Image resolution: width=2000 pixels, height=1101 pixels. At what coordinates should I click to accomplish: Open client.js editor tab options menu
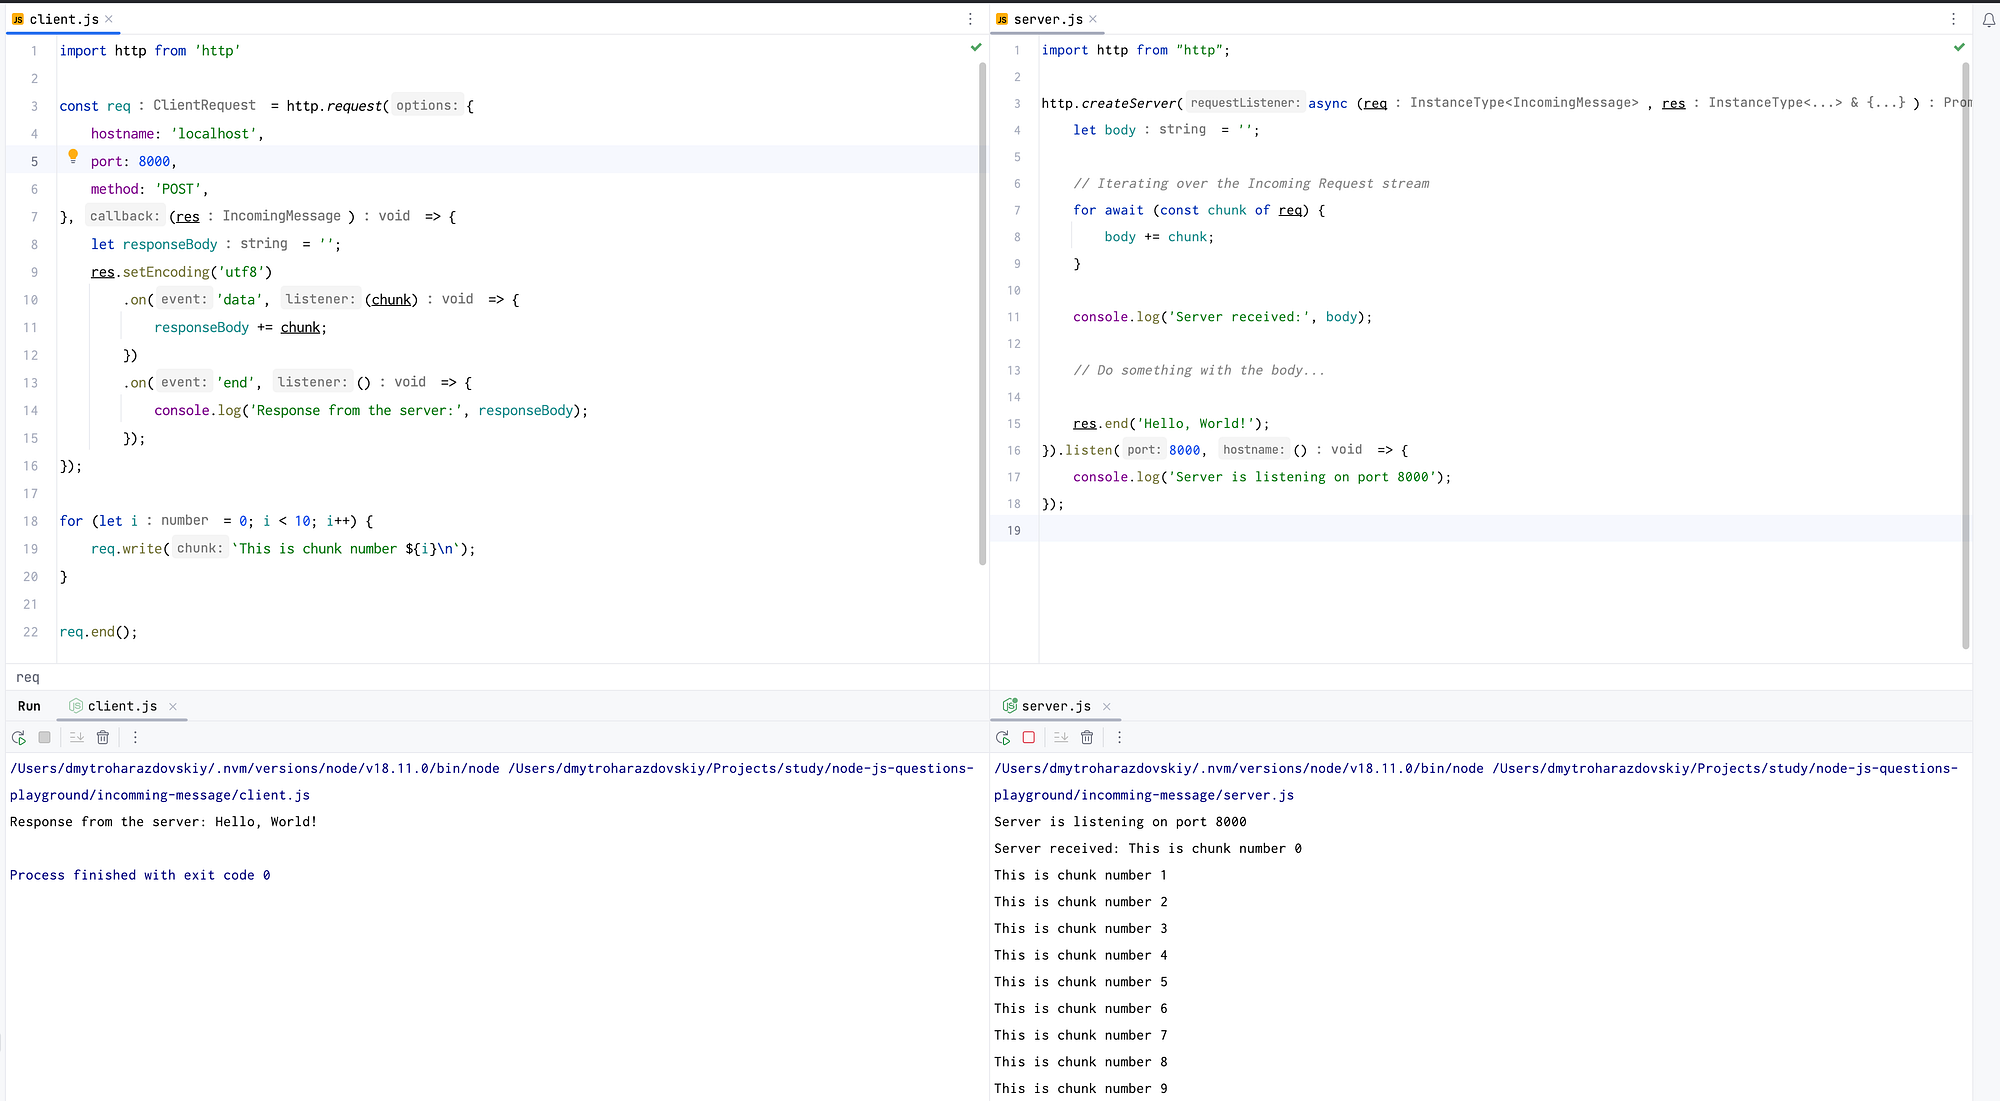(969, 19)
